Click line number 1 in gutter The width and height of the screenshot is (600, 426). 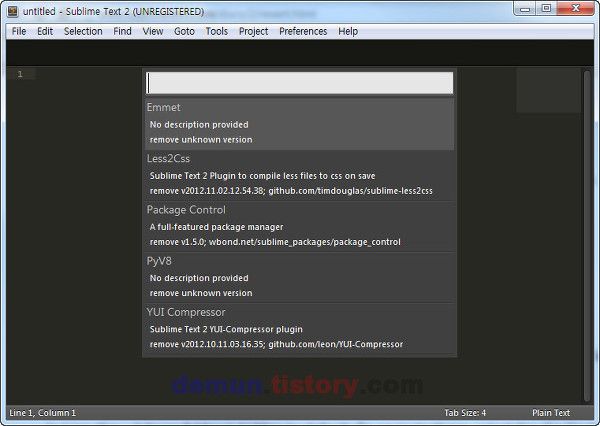click(20, 74)
